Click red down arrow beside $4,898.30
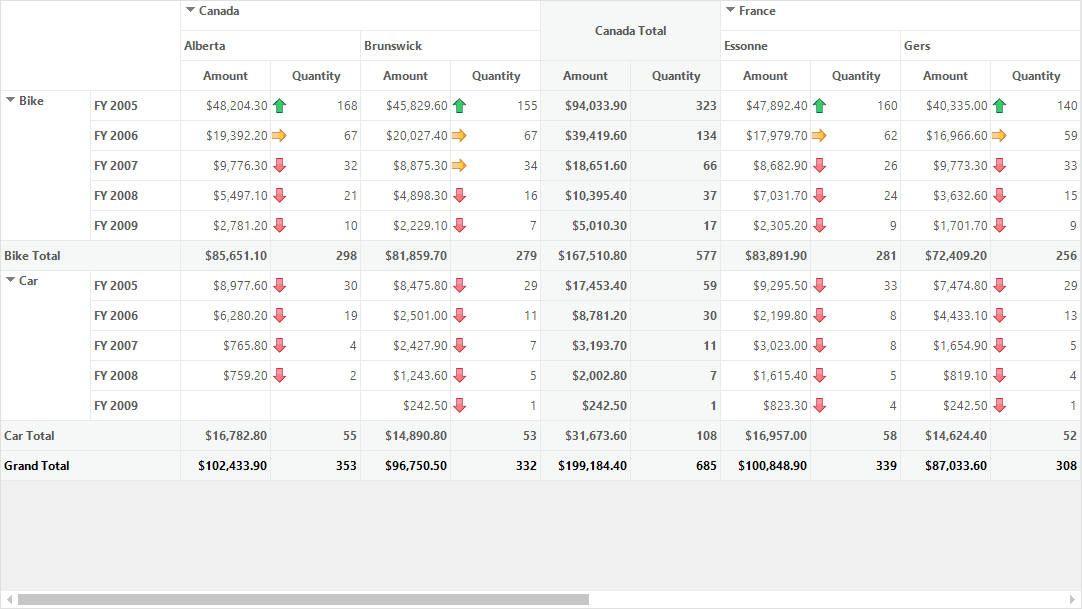 (x=460, y=195)
